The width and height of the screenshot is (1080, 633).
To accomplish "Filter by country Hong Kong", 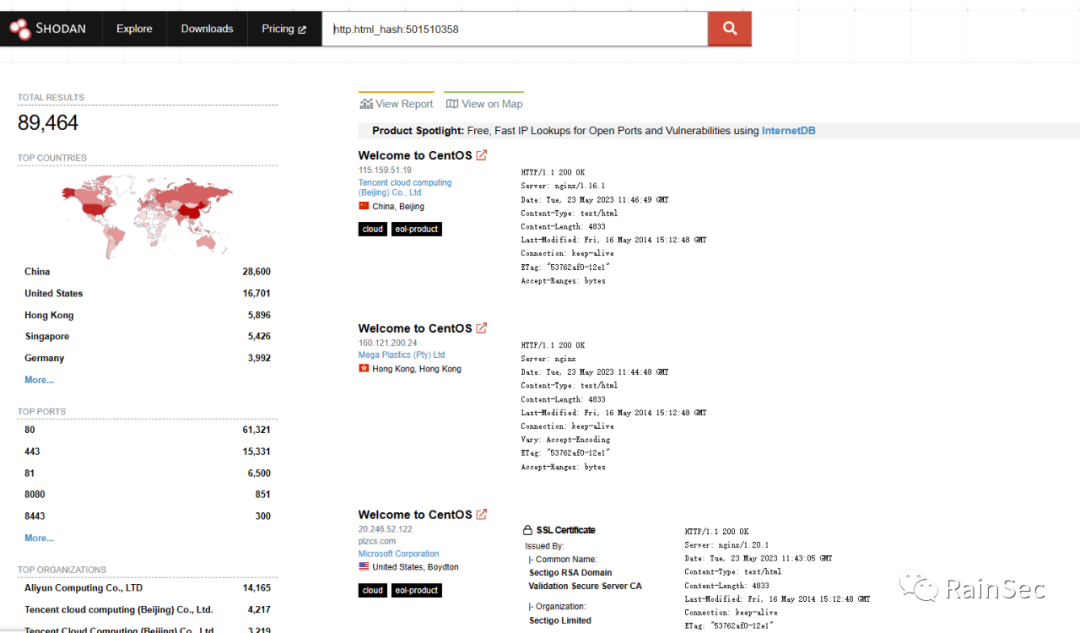I will 147,315.
